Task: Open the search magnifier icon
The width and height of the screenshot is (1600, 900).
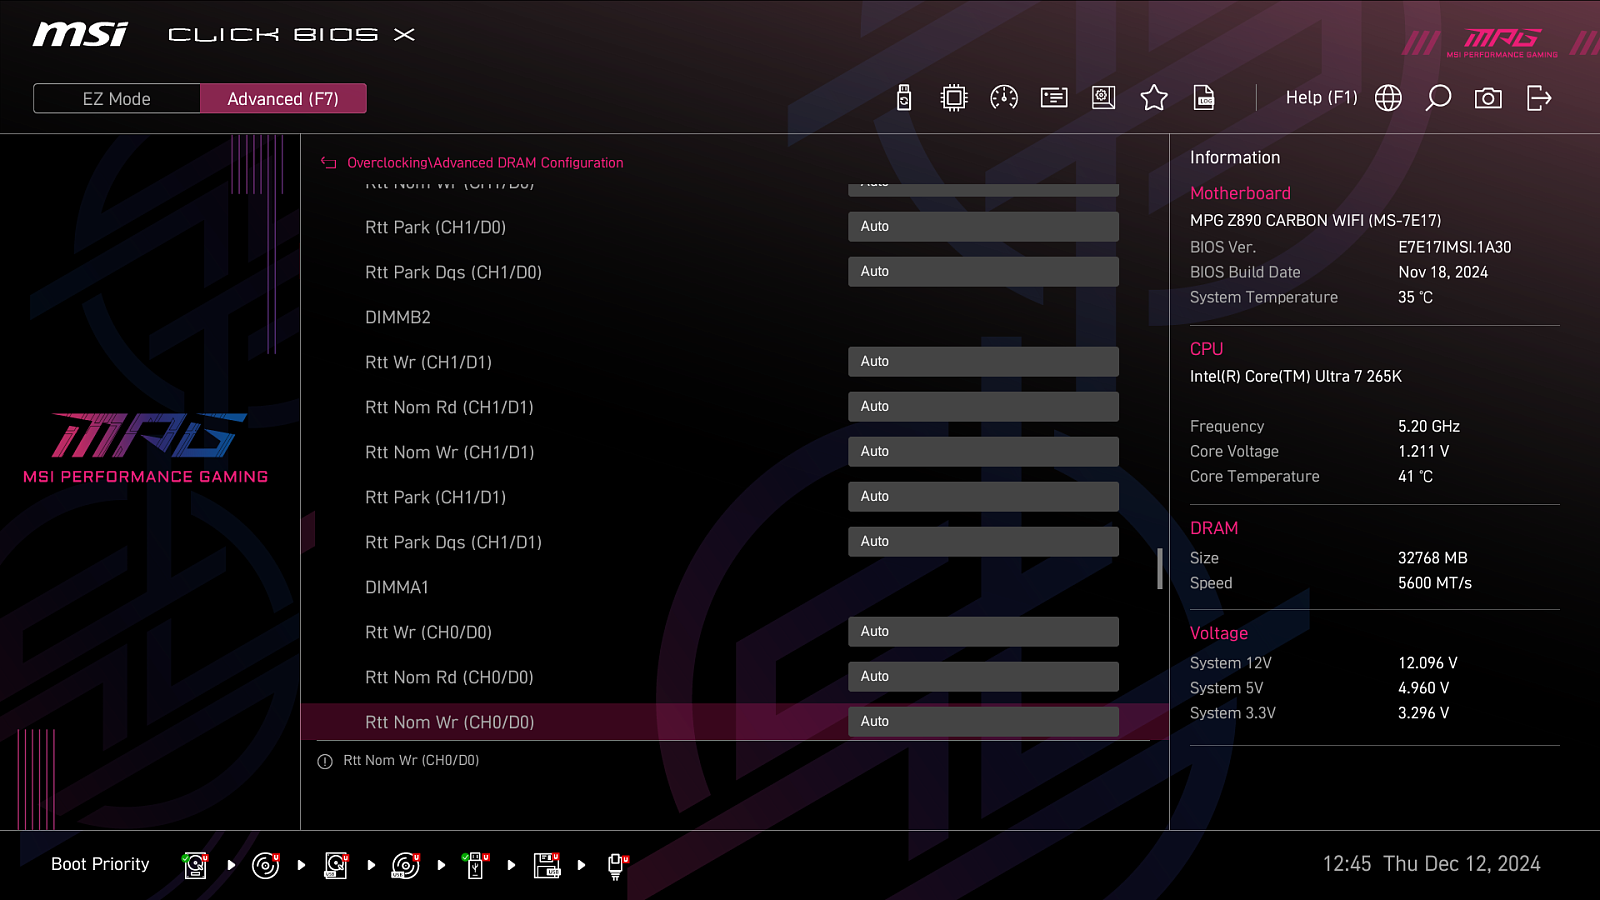Action: pos(1438,98)
